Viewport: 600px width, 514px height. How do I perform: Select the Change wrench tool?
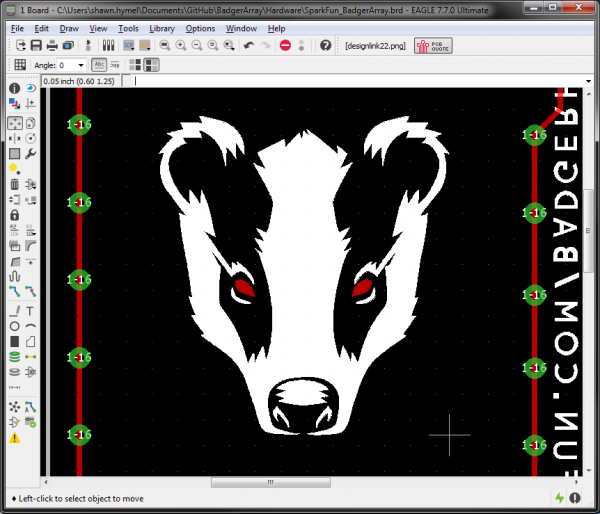tap(31, 153)
